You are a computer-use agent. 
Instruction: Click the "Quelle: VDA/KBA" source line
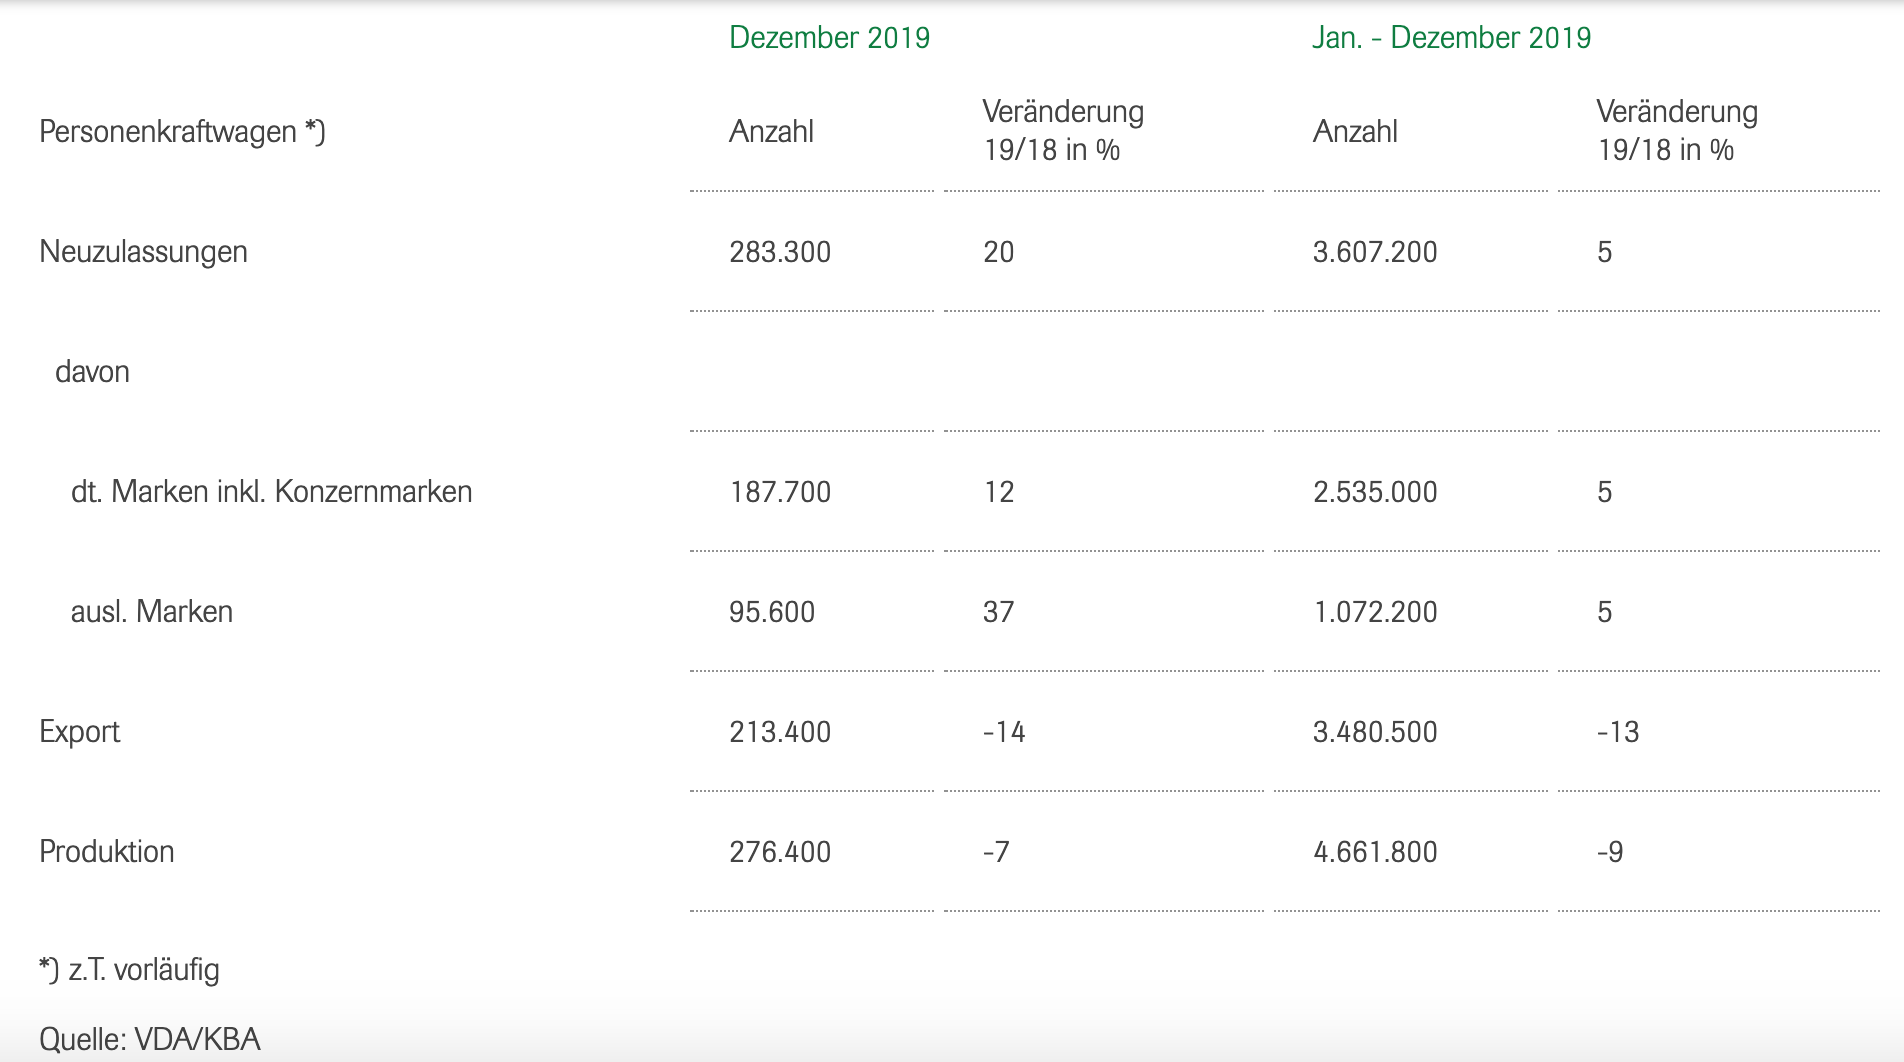149,1040
